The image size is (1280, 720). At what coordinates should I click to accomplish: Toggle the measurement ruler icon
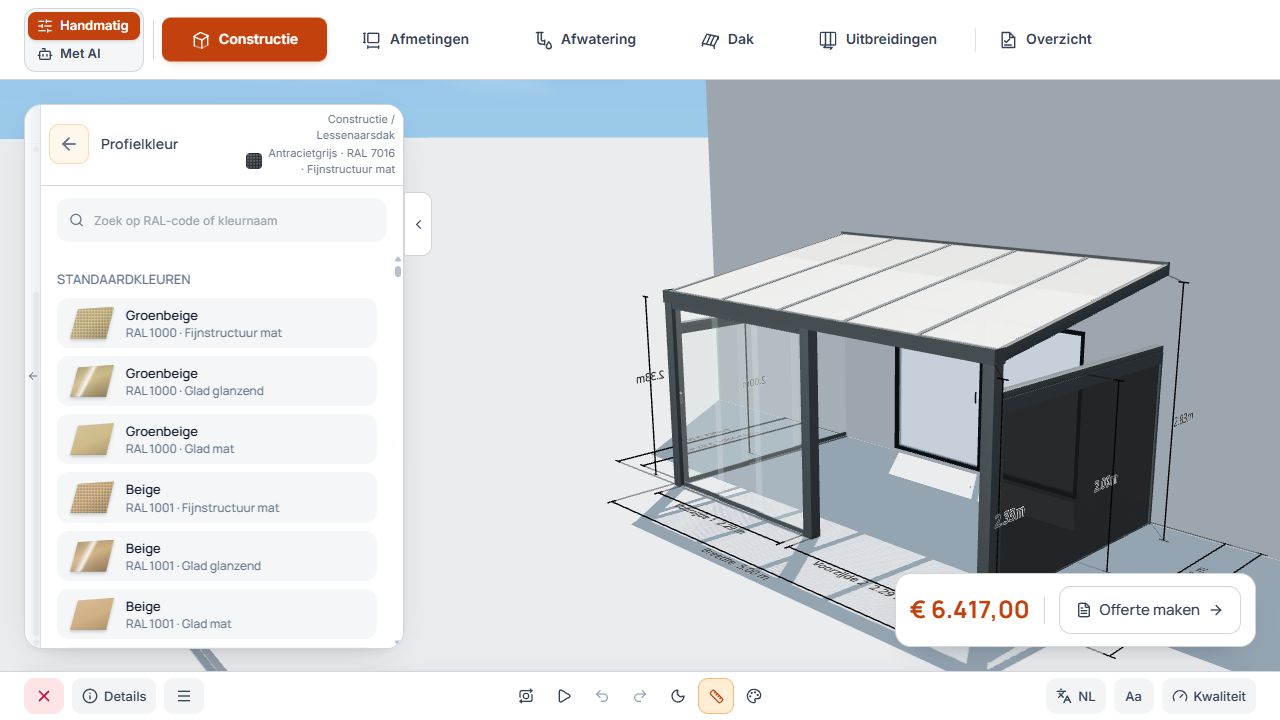[x=716, y=696]
